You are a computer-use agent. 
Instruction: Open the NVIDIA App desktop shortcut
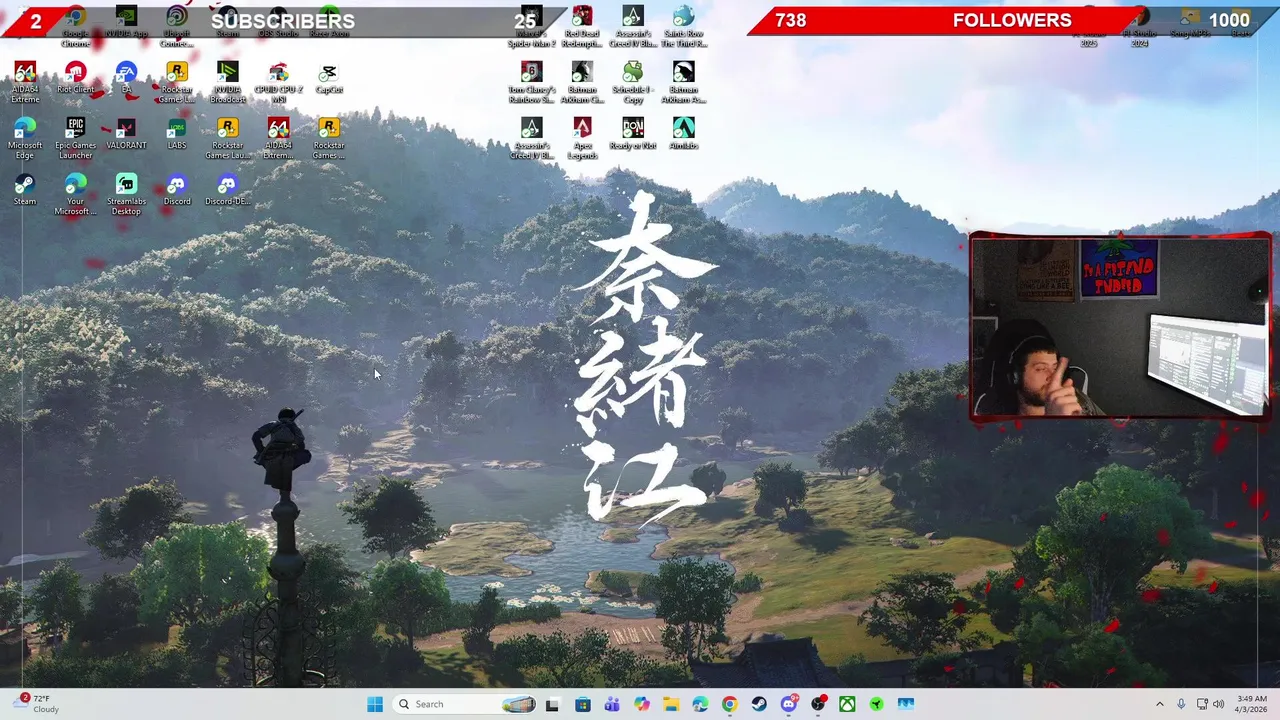click(x=126, y=22)
